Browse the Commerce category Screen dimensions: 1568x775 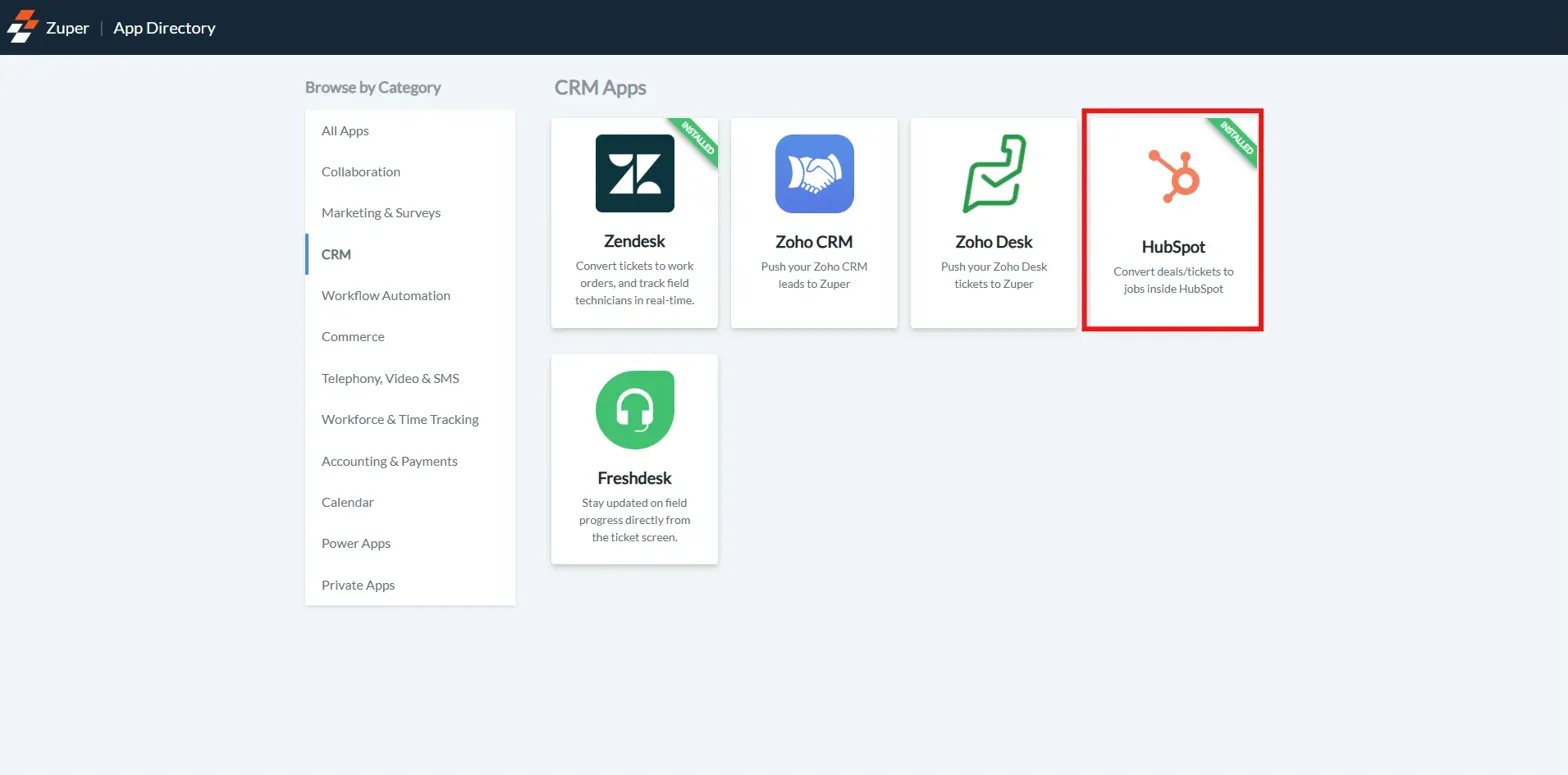coord(410,337)
